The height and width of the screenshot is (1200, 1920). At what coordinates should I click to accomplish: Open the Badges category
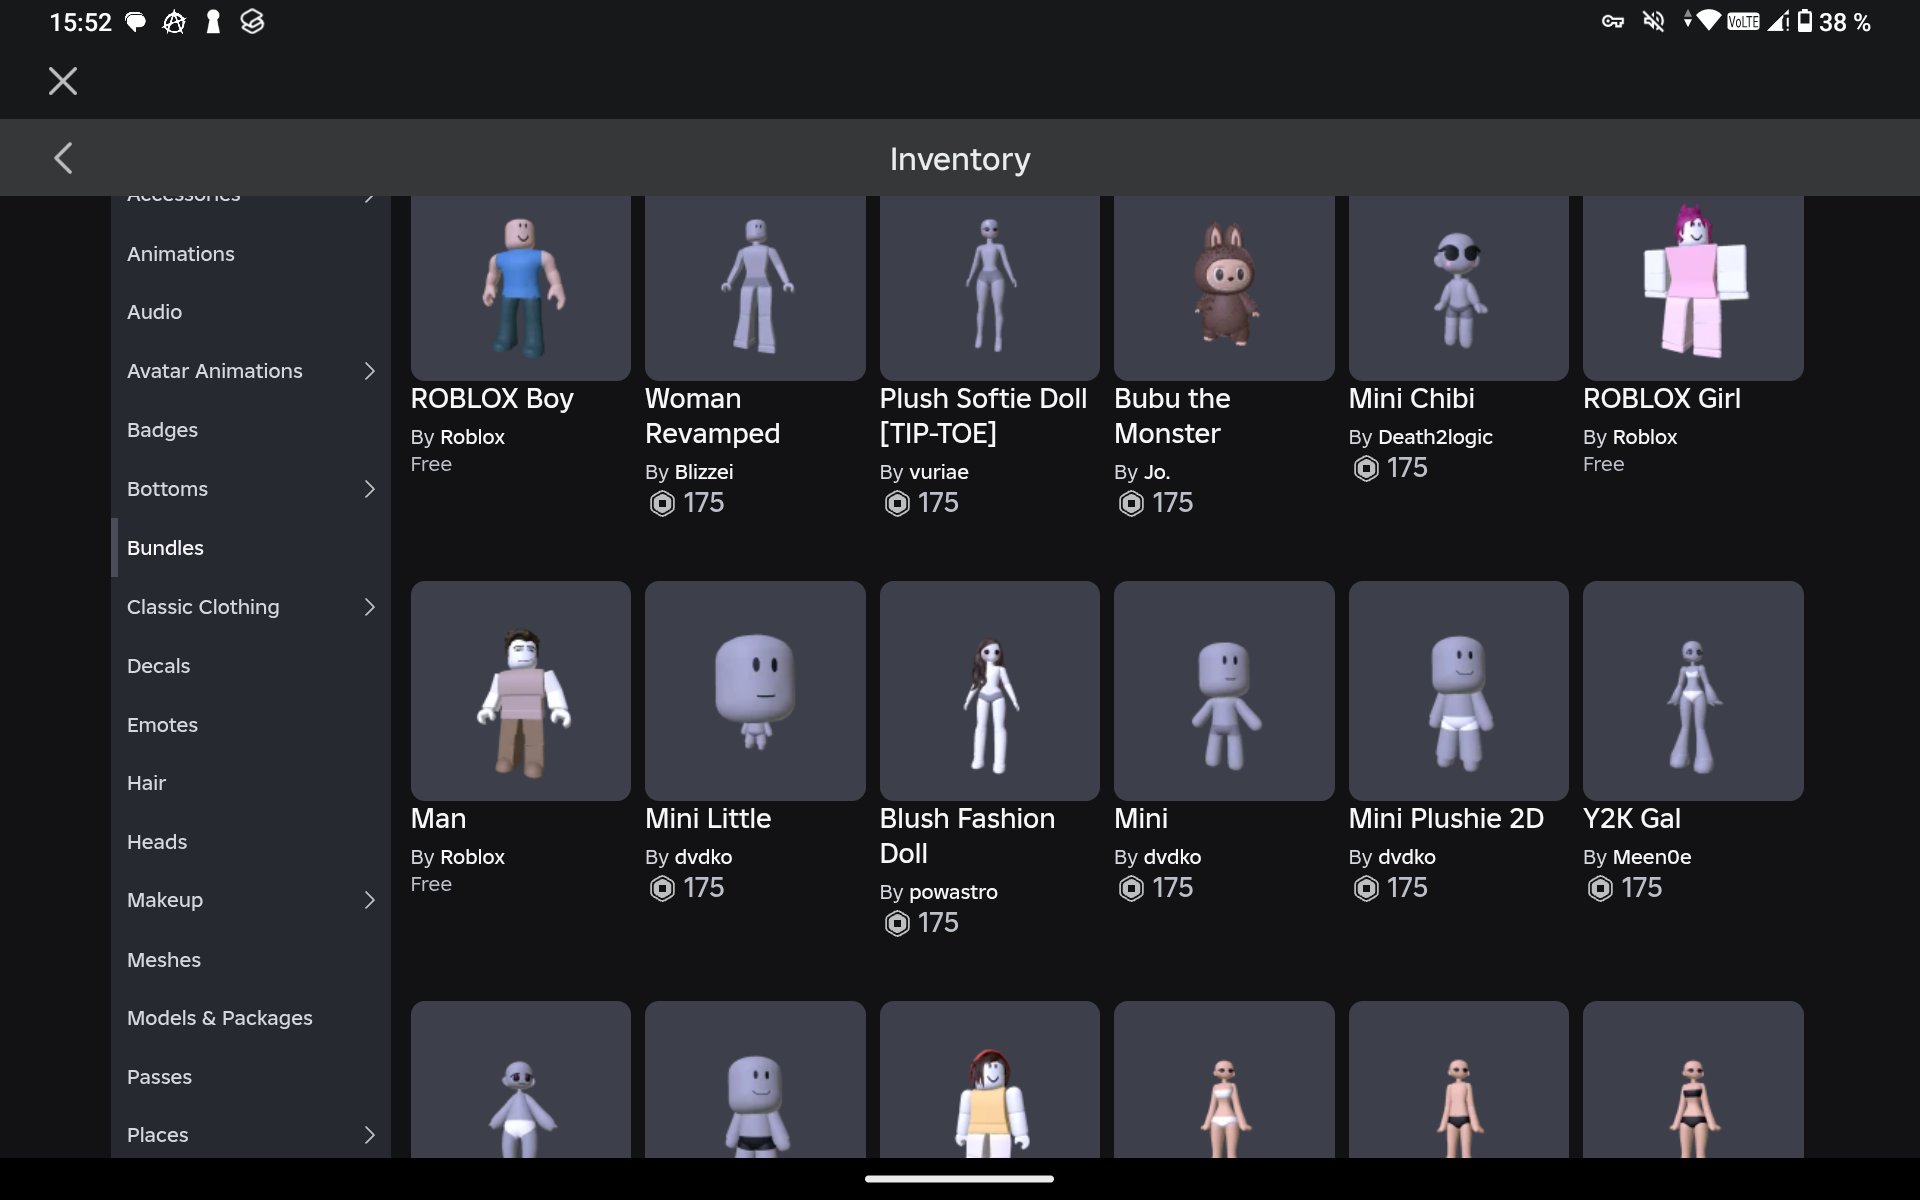click(x=250, y=430)
